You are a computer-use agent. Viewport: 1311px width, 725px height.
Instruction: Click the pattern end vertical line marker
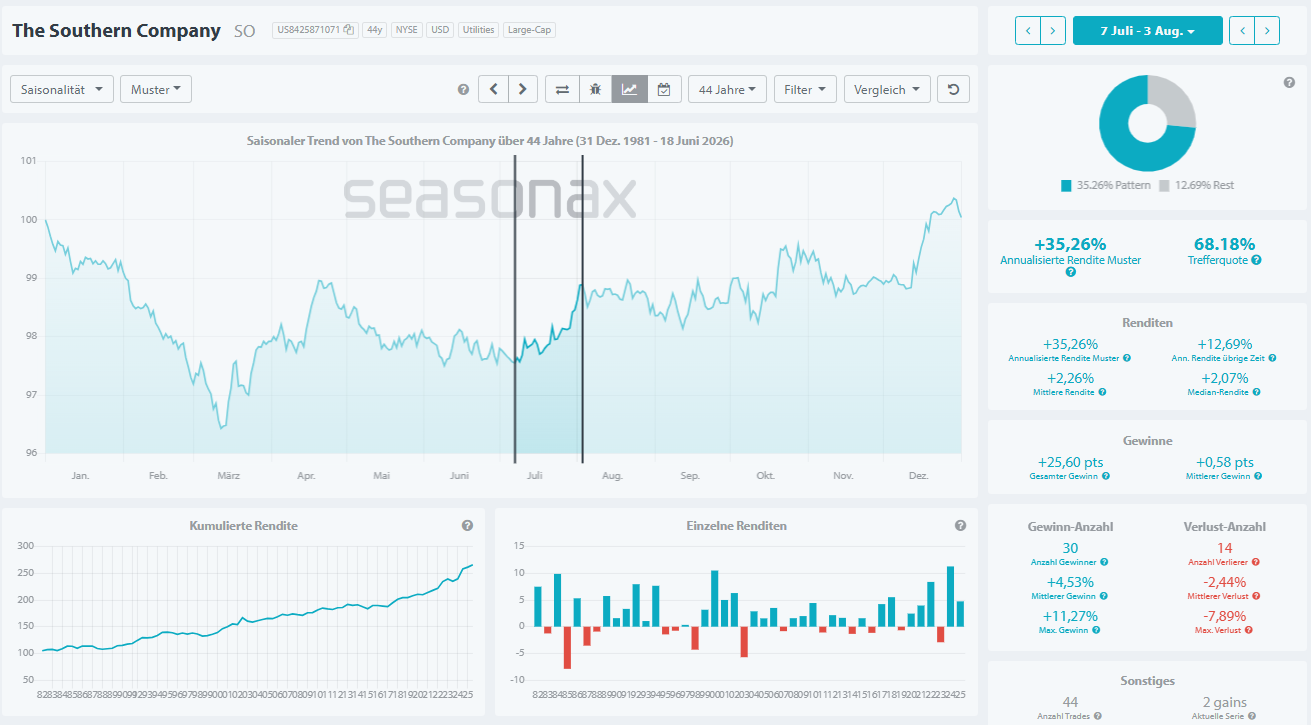pos(582,308)
